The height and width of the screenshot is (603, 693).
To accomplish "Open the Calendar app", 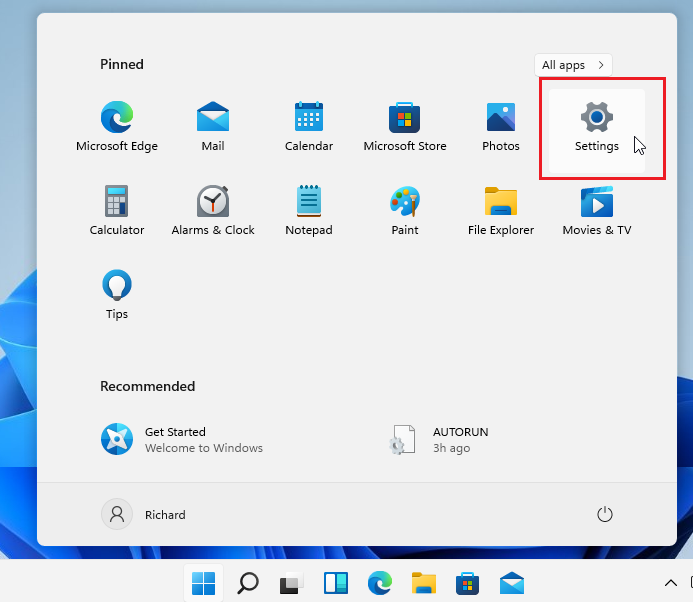I will point(308,127).
